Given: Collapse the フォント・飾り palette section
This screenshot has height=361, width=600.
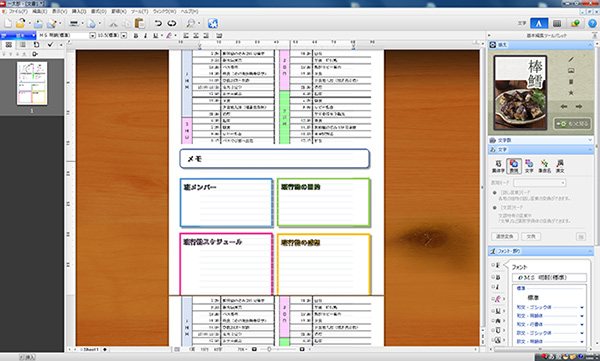Looking at the screenshot, I should point(590,251).
